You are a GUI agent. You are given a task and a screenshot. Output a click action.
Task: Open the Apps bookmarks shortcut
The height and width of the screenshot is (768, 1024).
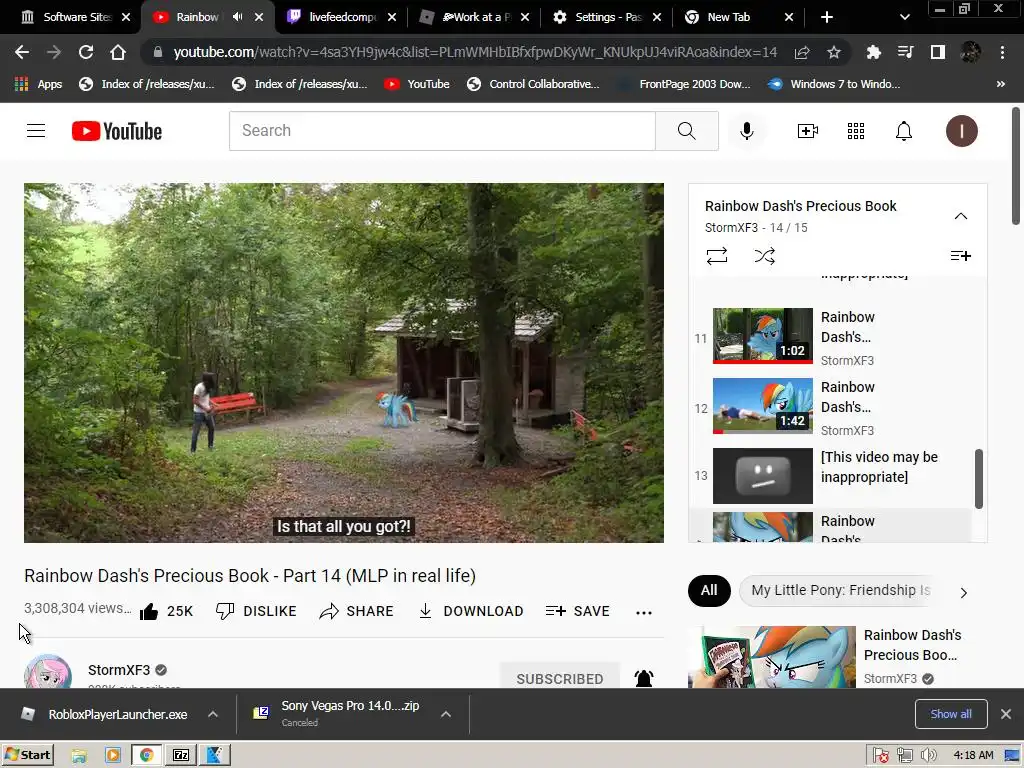click(x=39, y=84)
